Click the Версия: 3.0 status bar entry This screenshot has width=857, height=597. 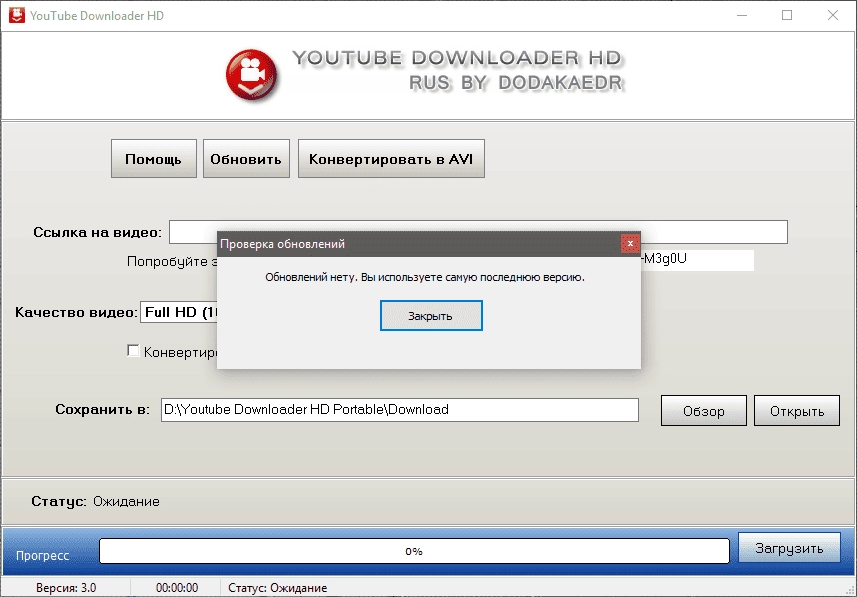pyautogui.click(x=66, y=588)
